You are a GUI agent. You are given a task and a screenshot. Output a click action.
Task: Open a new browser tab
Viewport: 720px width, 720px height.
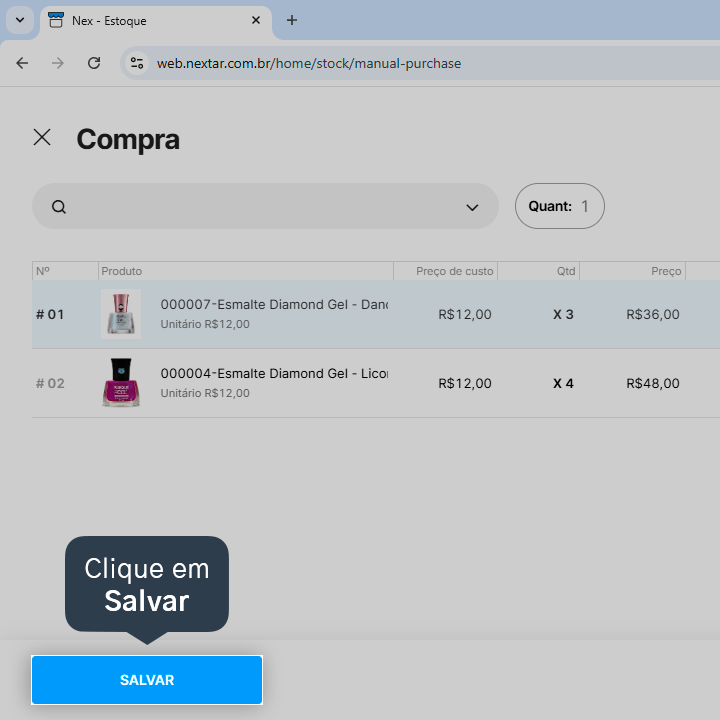coord(292,20)
